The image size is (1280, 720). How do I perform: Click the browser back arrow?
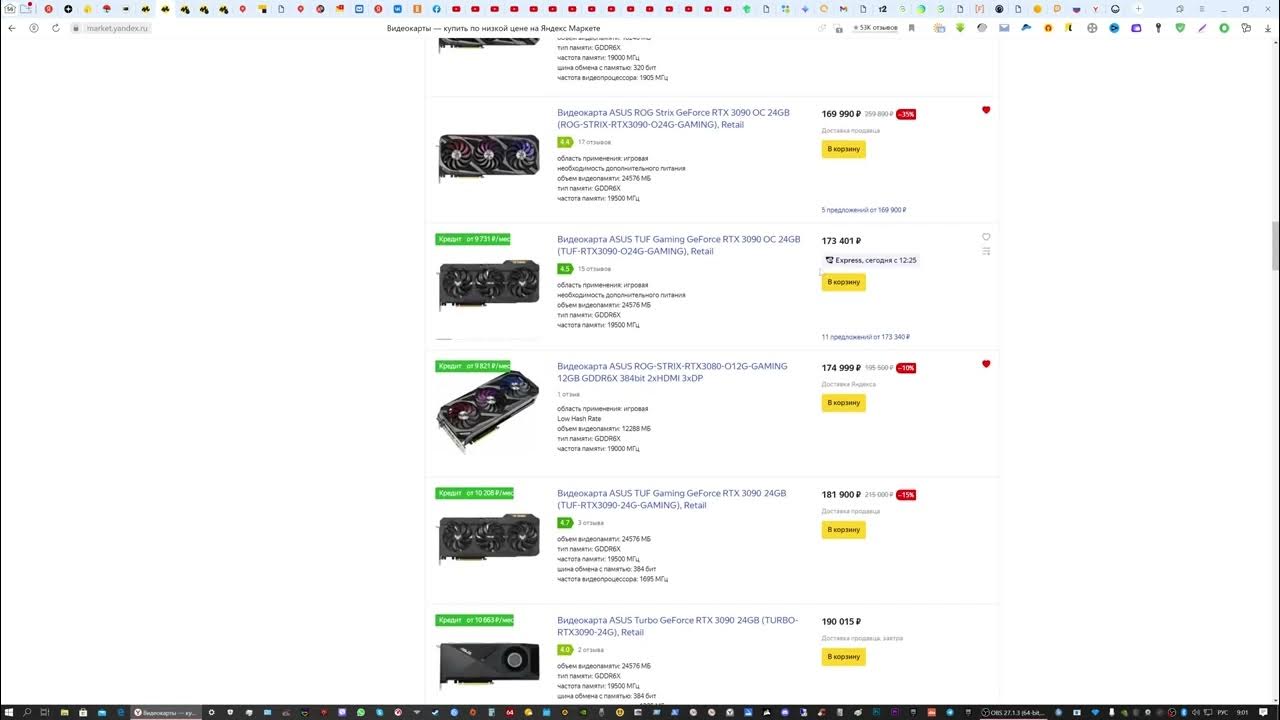12,28
